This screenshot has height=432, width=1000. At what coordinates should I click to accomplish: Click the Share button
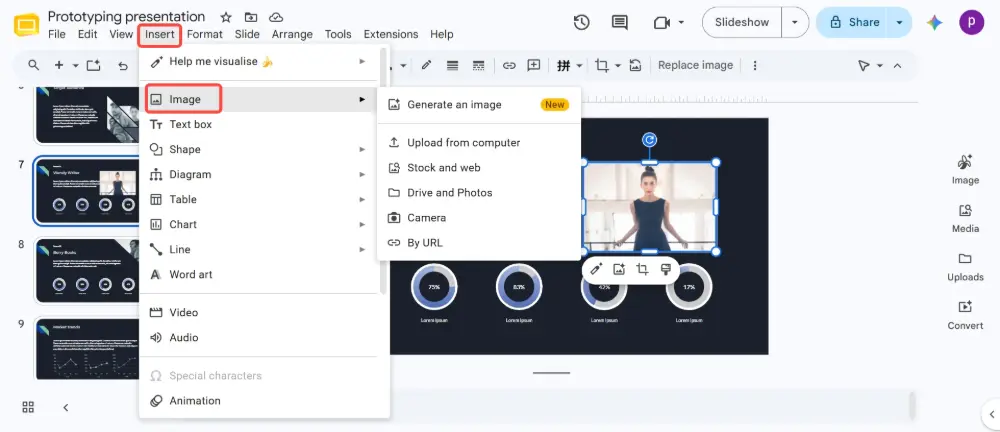click(x=854, y=22)
